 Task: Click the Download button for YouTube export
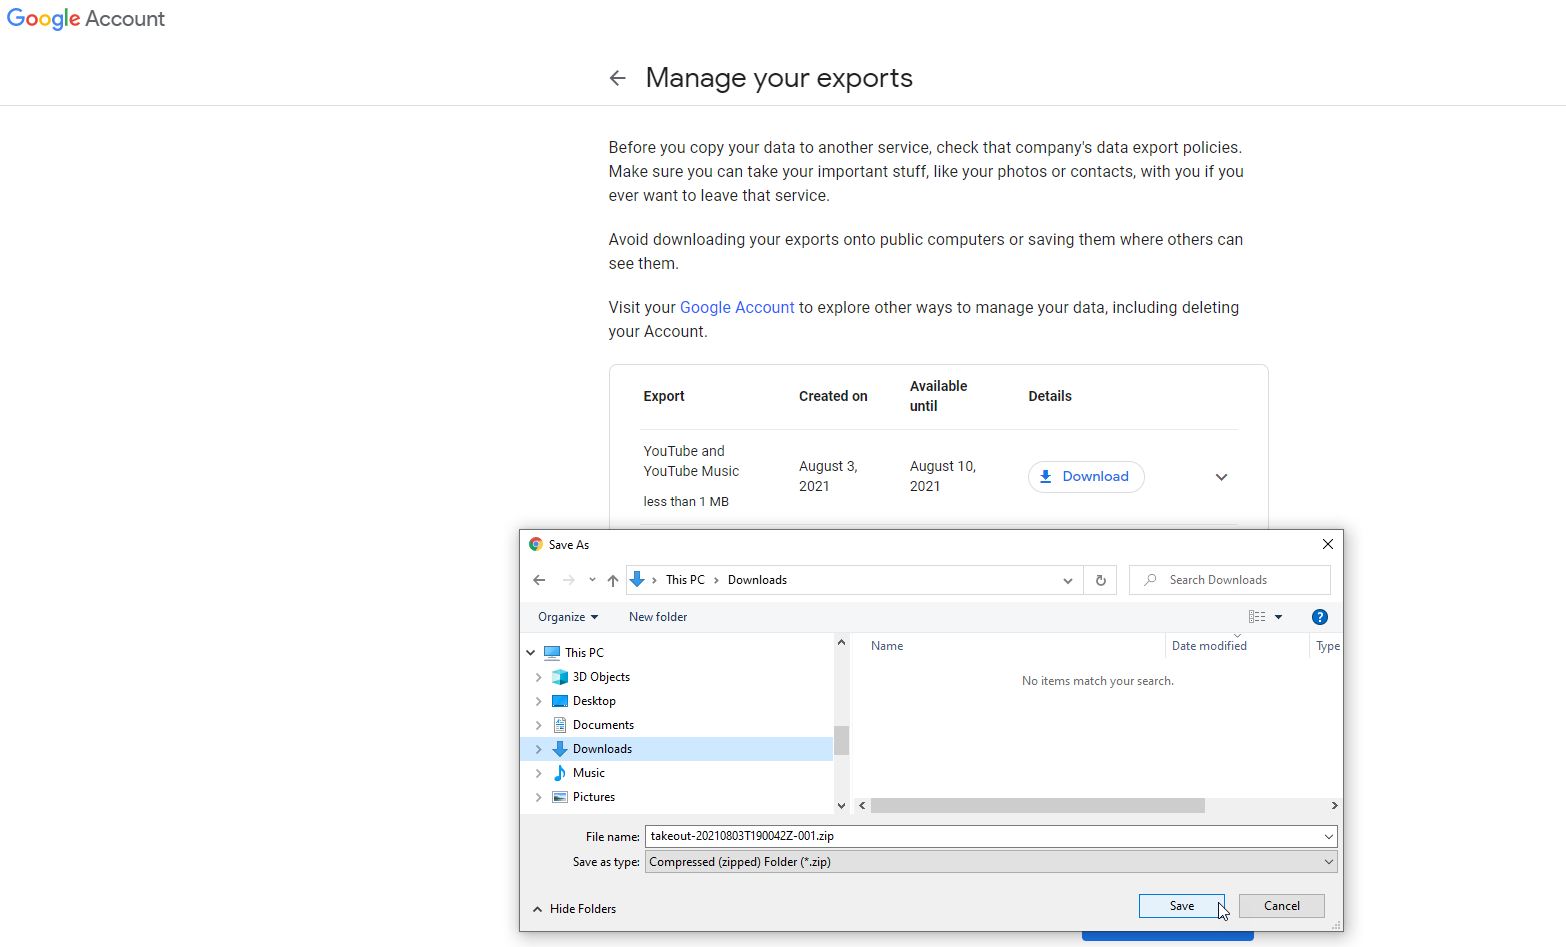point(1086,477)
